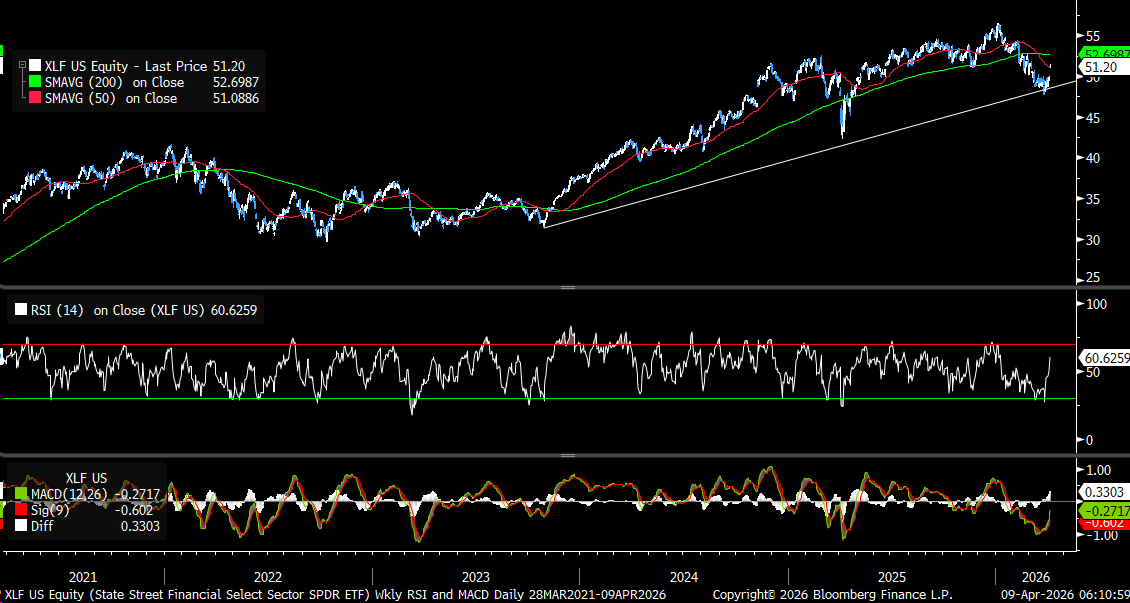Image resolution: width=1130 pixels, height=603 pixels.
Task: Click the green -0.2717 tag on MACD axis
Action: coord(1105,510)
